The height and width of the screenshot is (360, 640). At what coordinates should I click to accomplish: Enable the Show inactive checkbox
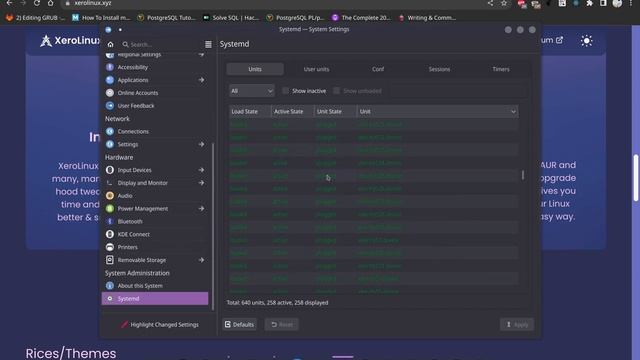click(285, 91)
